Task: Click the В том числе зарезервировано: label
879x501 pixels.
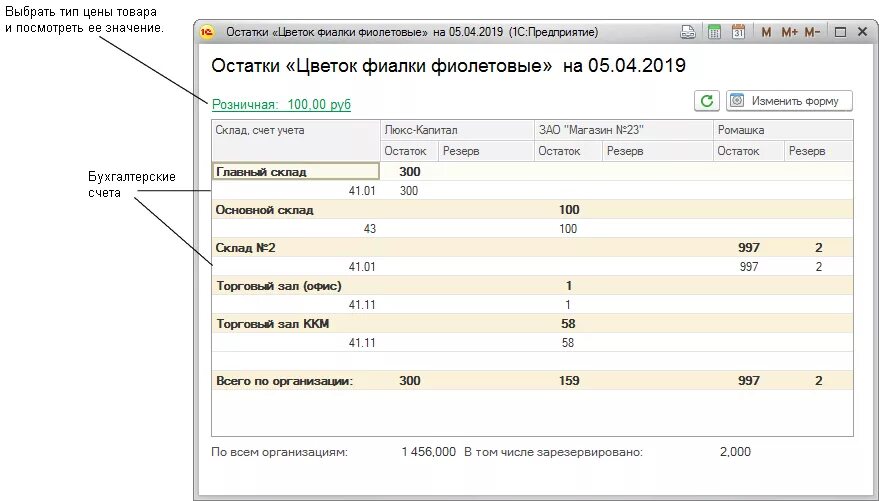Action: (553, 452)
